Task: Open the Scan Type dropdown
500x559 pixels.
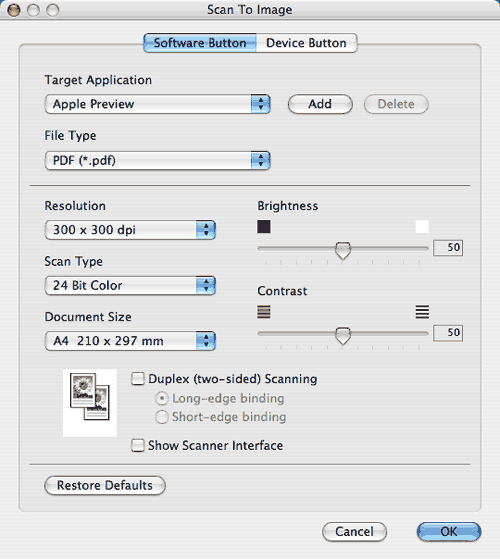Action: tap(130, 285)
